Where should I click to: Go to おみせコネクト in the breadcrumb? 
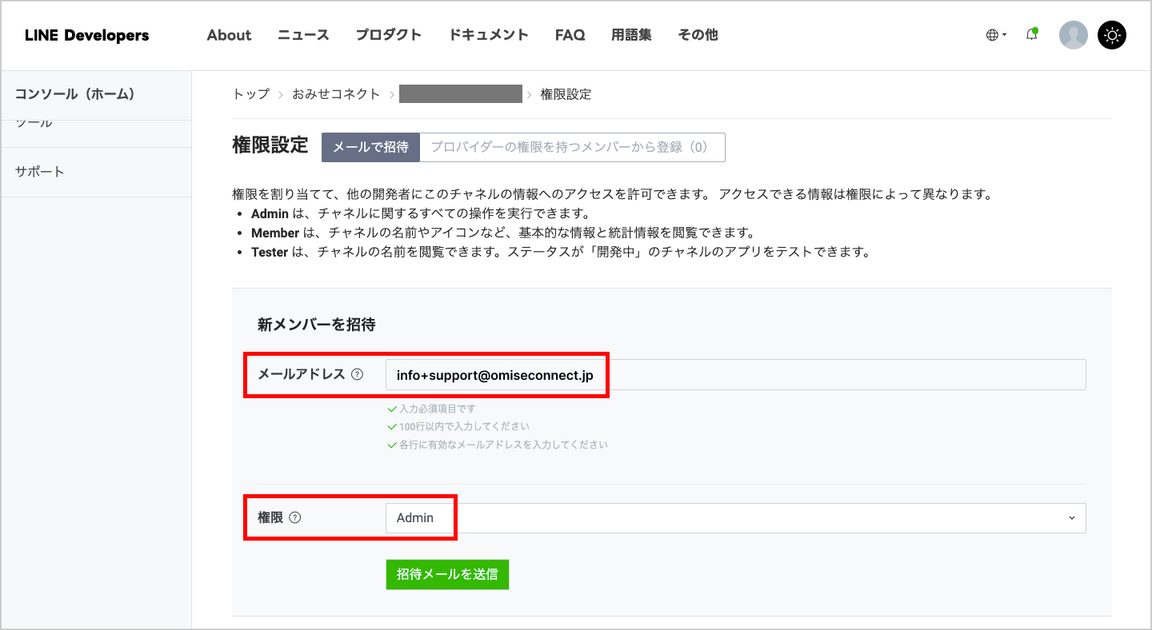[x=336, y=94]
